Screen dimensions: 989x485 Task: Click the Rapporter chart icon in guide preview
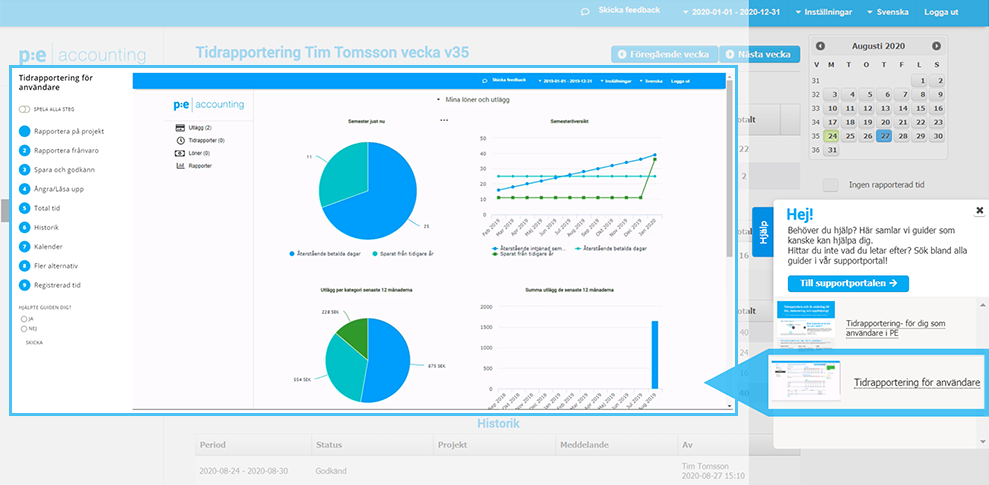coord(180,166)
